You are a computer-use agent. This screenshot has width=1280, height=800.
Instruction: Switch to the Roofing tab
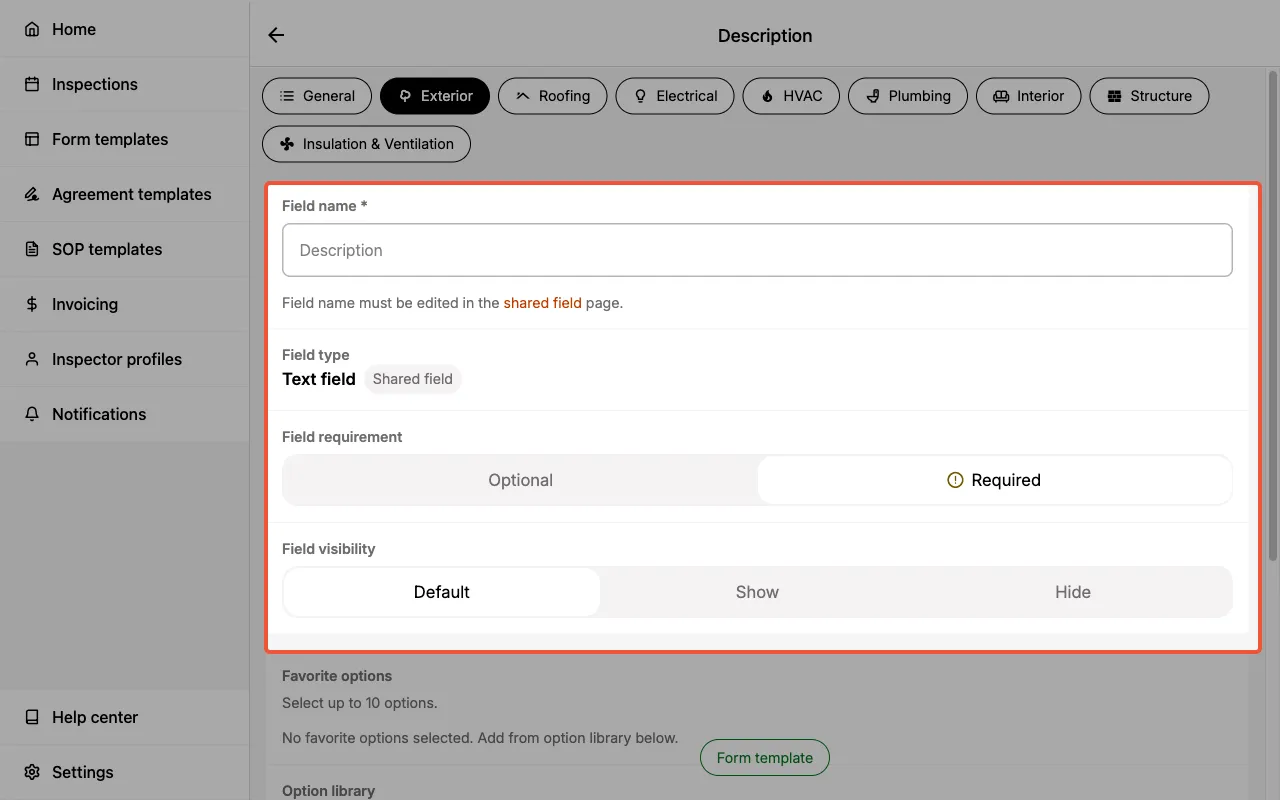(x=552, y=96)
